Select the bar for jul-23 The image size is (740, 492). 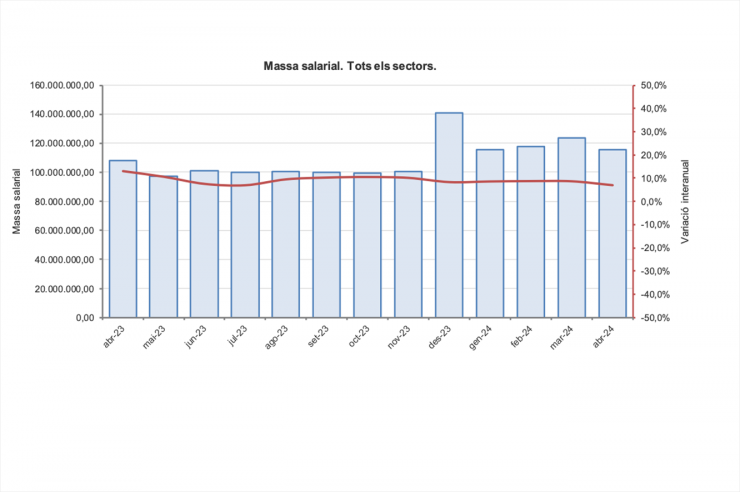point(245,250)
